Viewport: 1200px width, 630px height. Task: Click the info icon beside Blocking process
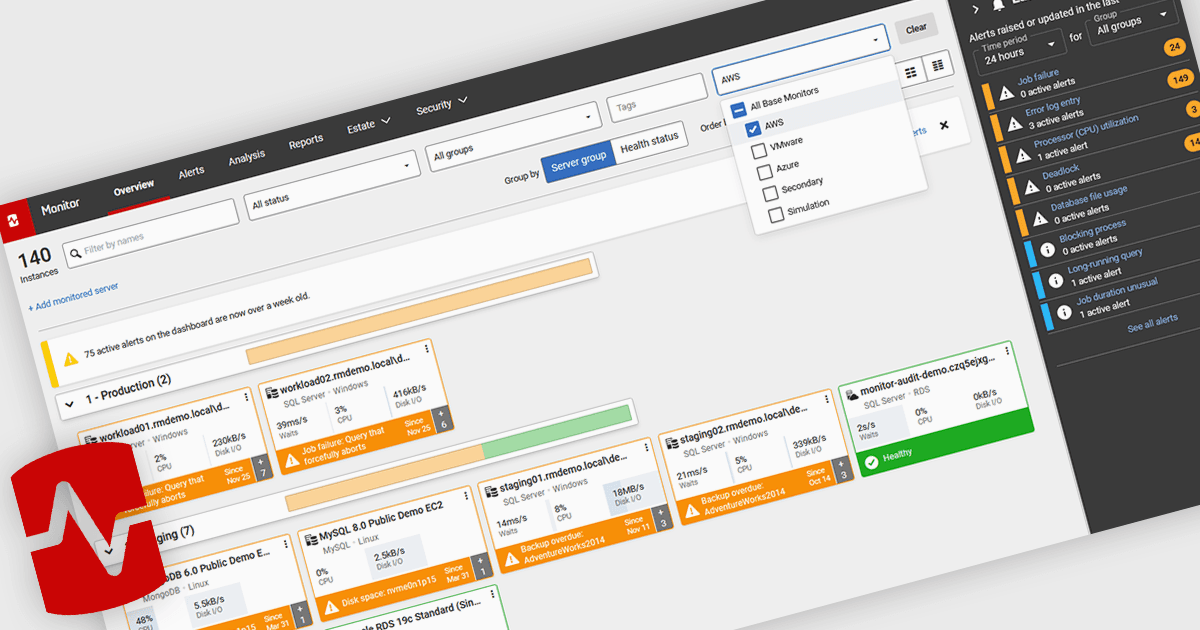[x=1049, y=249]
